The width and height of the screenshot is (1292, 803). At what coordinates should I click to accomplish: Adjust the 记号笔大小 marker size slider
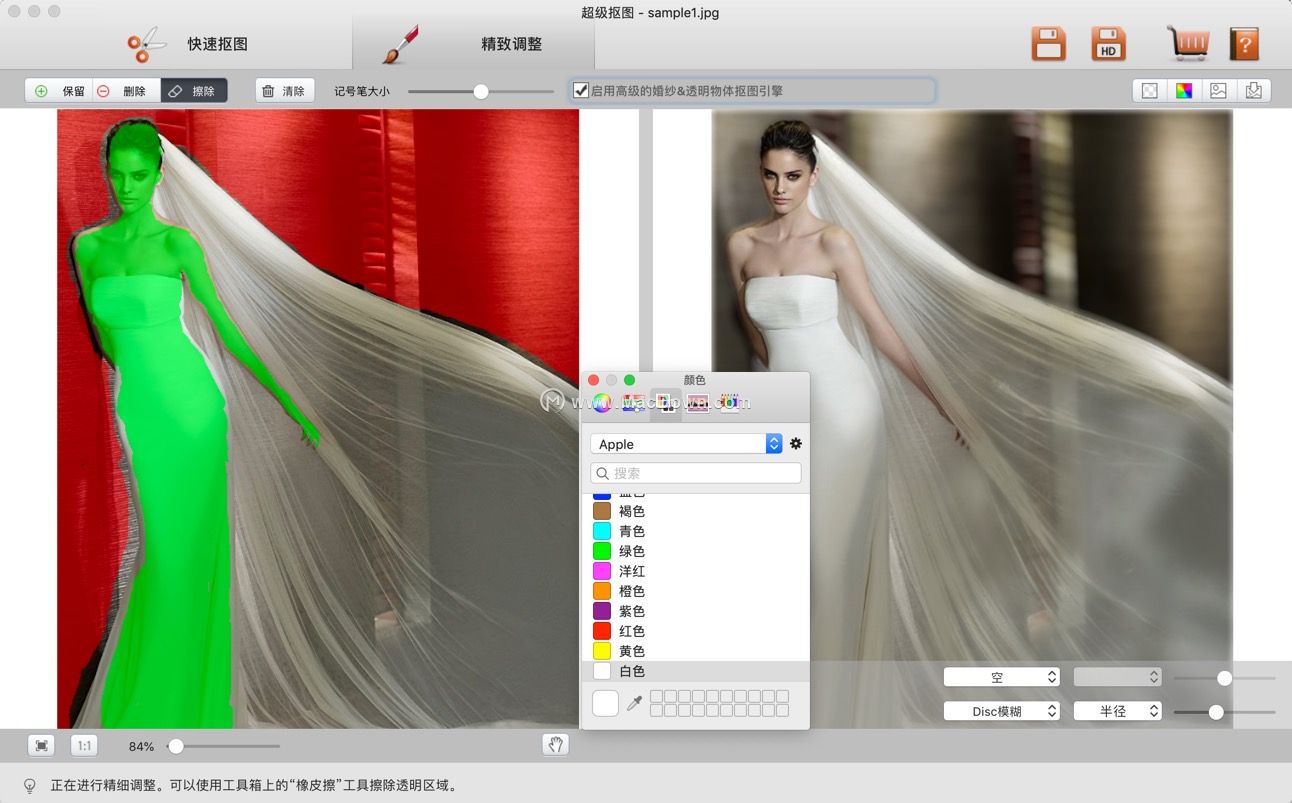point(481,91)
